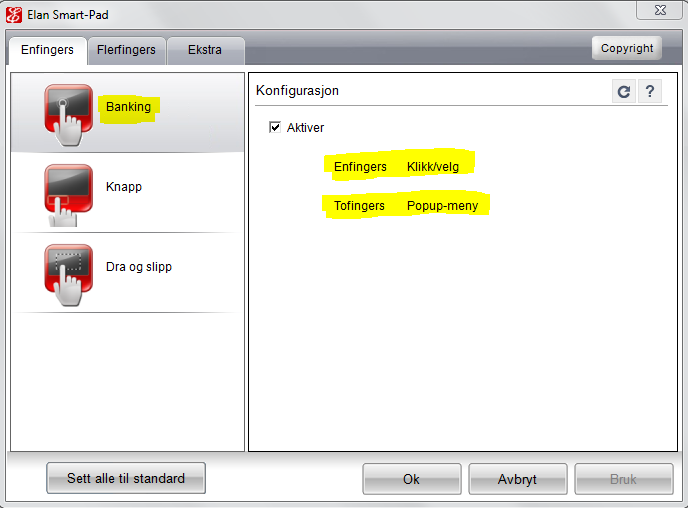Click the Copyright button
This screenshot has height=508, width=688.
pyautogui.click(x=627, y=48)
